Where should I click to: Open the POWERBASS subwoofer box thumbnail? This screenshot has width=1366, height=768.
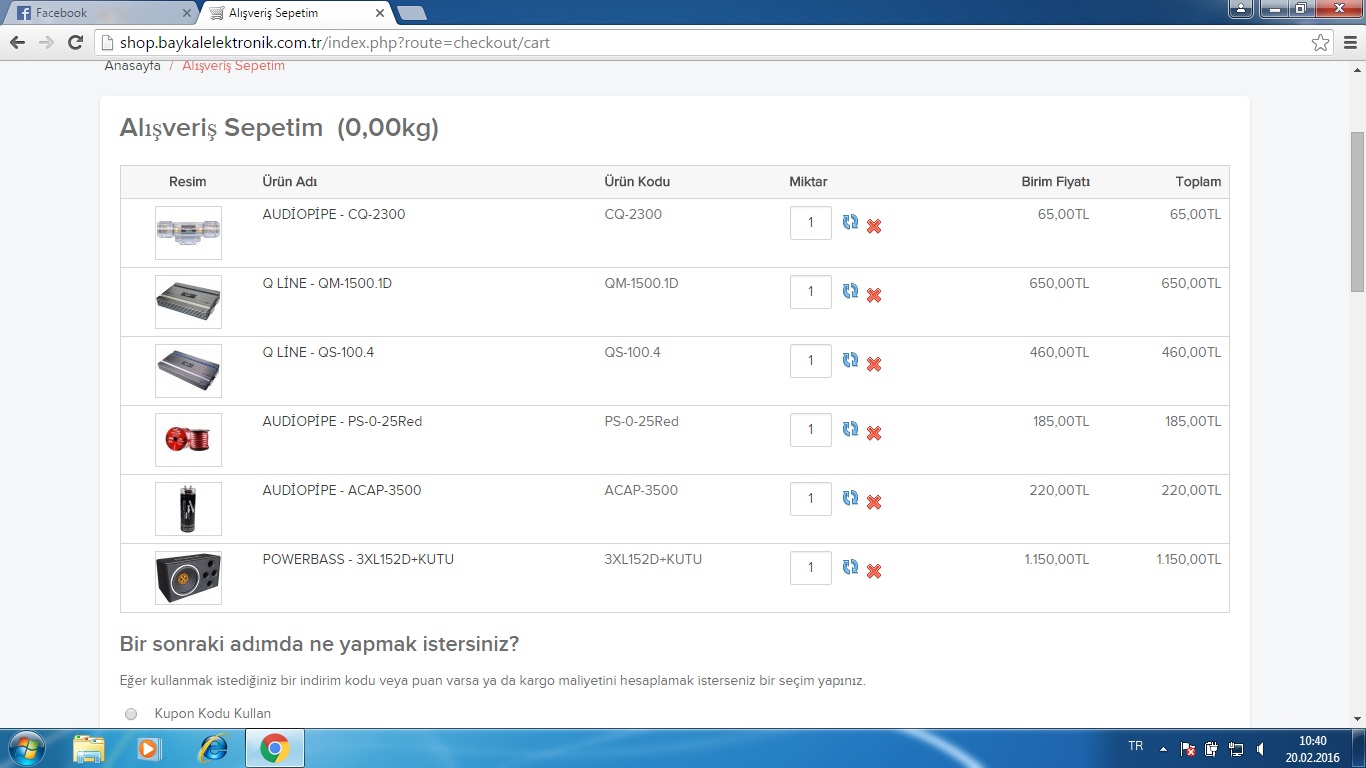pos(188,578)
